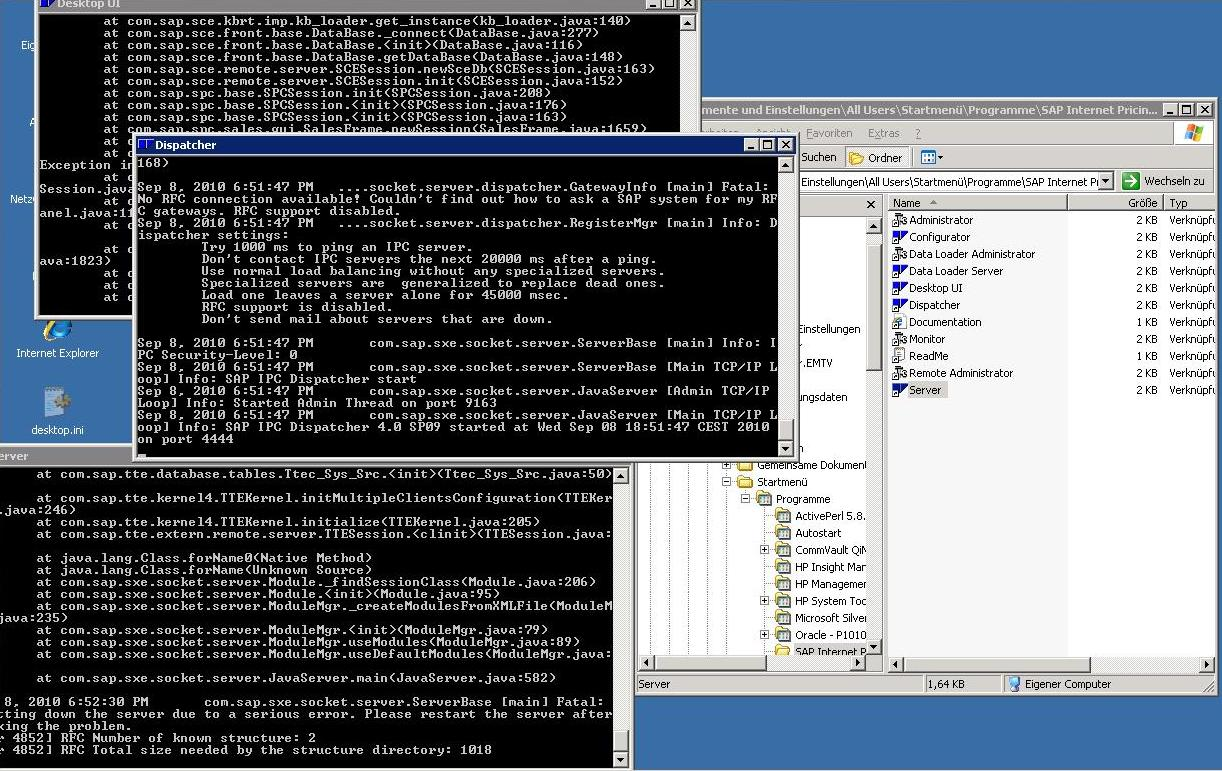The image size is (1222, 771).
Task: Click Internet Explorer desktop icon
Action: coord(57,338)
